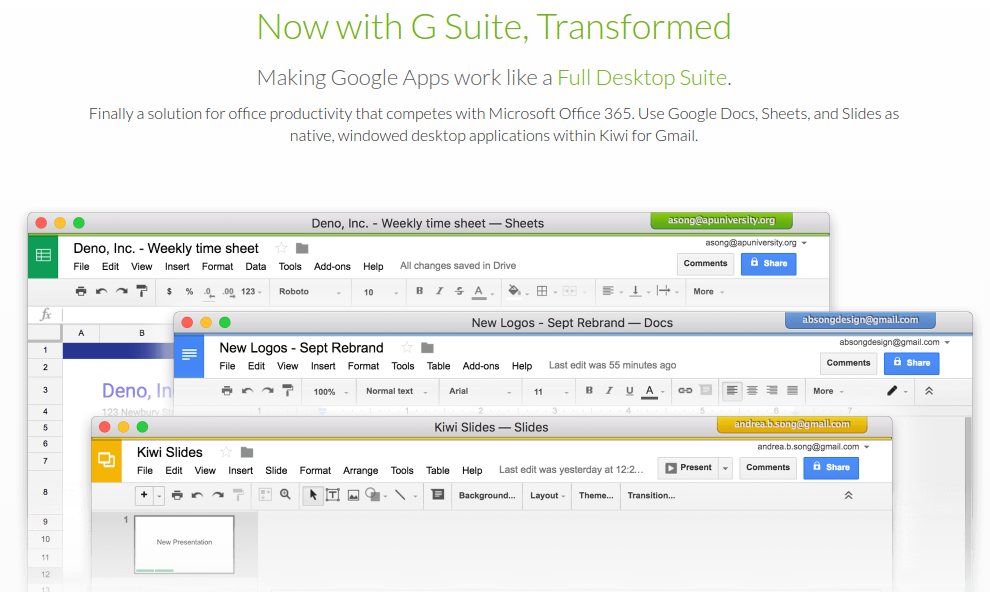This screenshot has width=990, height=592.
Task: Move the Sheets document to a folder
Action: [x=302, y=248]
